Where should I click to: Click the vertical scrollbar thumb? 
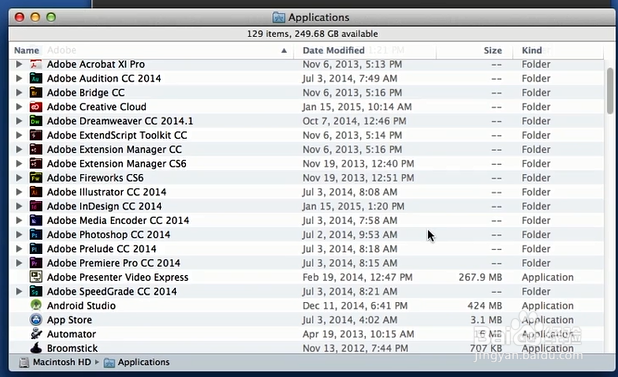click(x=610, y=91)
